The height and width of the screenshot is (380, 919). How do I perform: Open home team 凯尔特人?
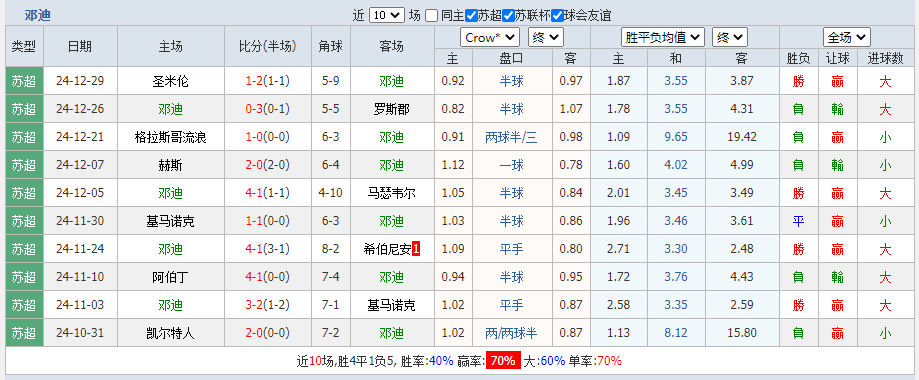click(x=171, y=333)
